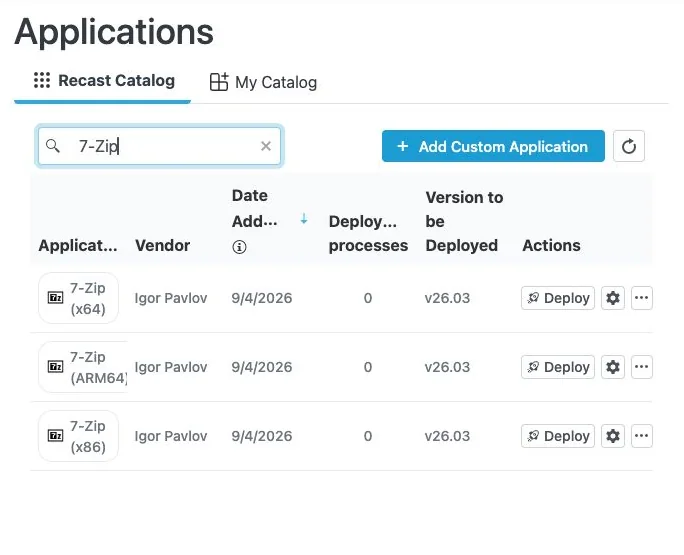Screen dimensions: 684x555
Task: Open more options for 7-Zip (ARM64)
Action: pyautogui.click(x=641, y=367)
